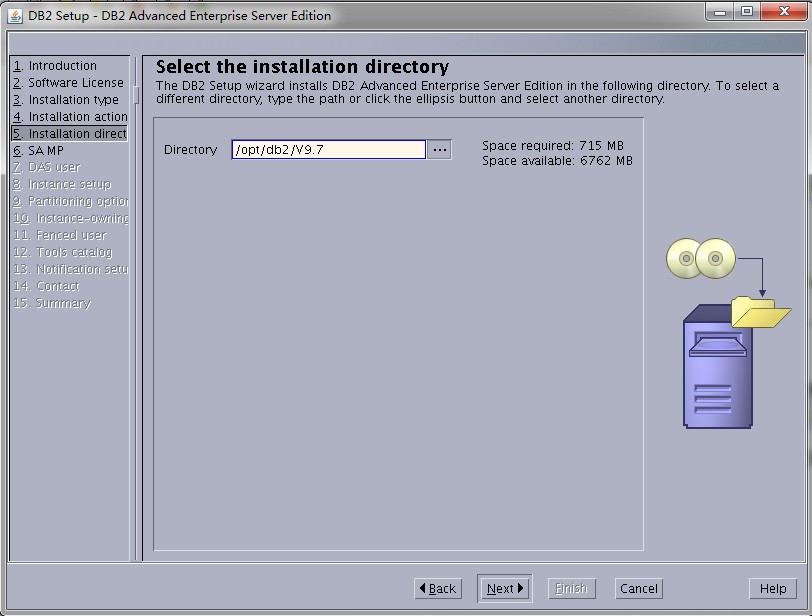Click the 'Space available: 6762 MB' text
812x616 pixels.
pos(557,161)
